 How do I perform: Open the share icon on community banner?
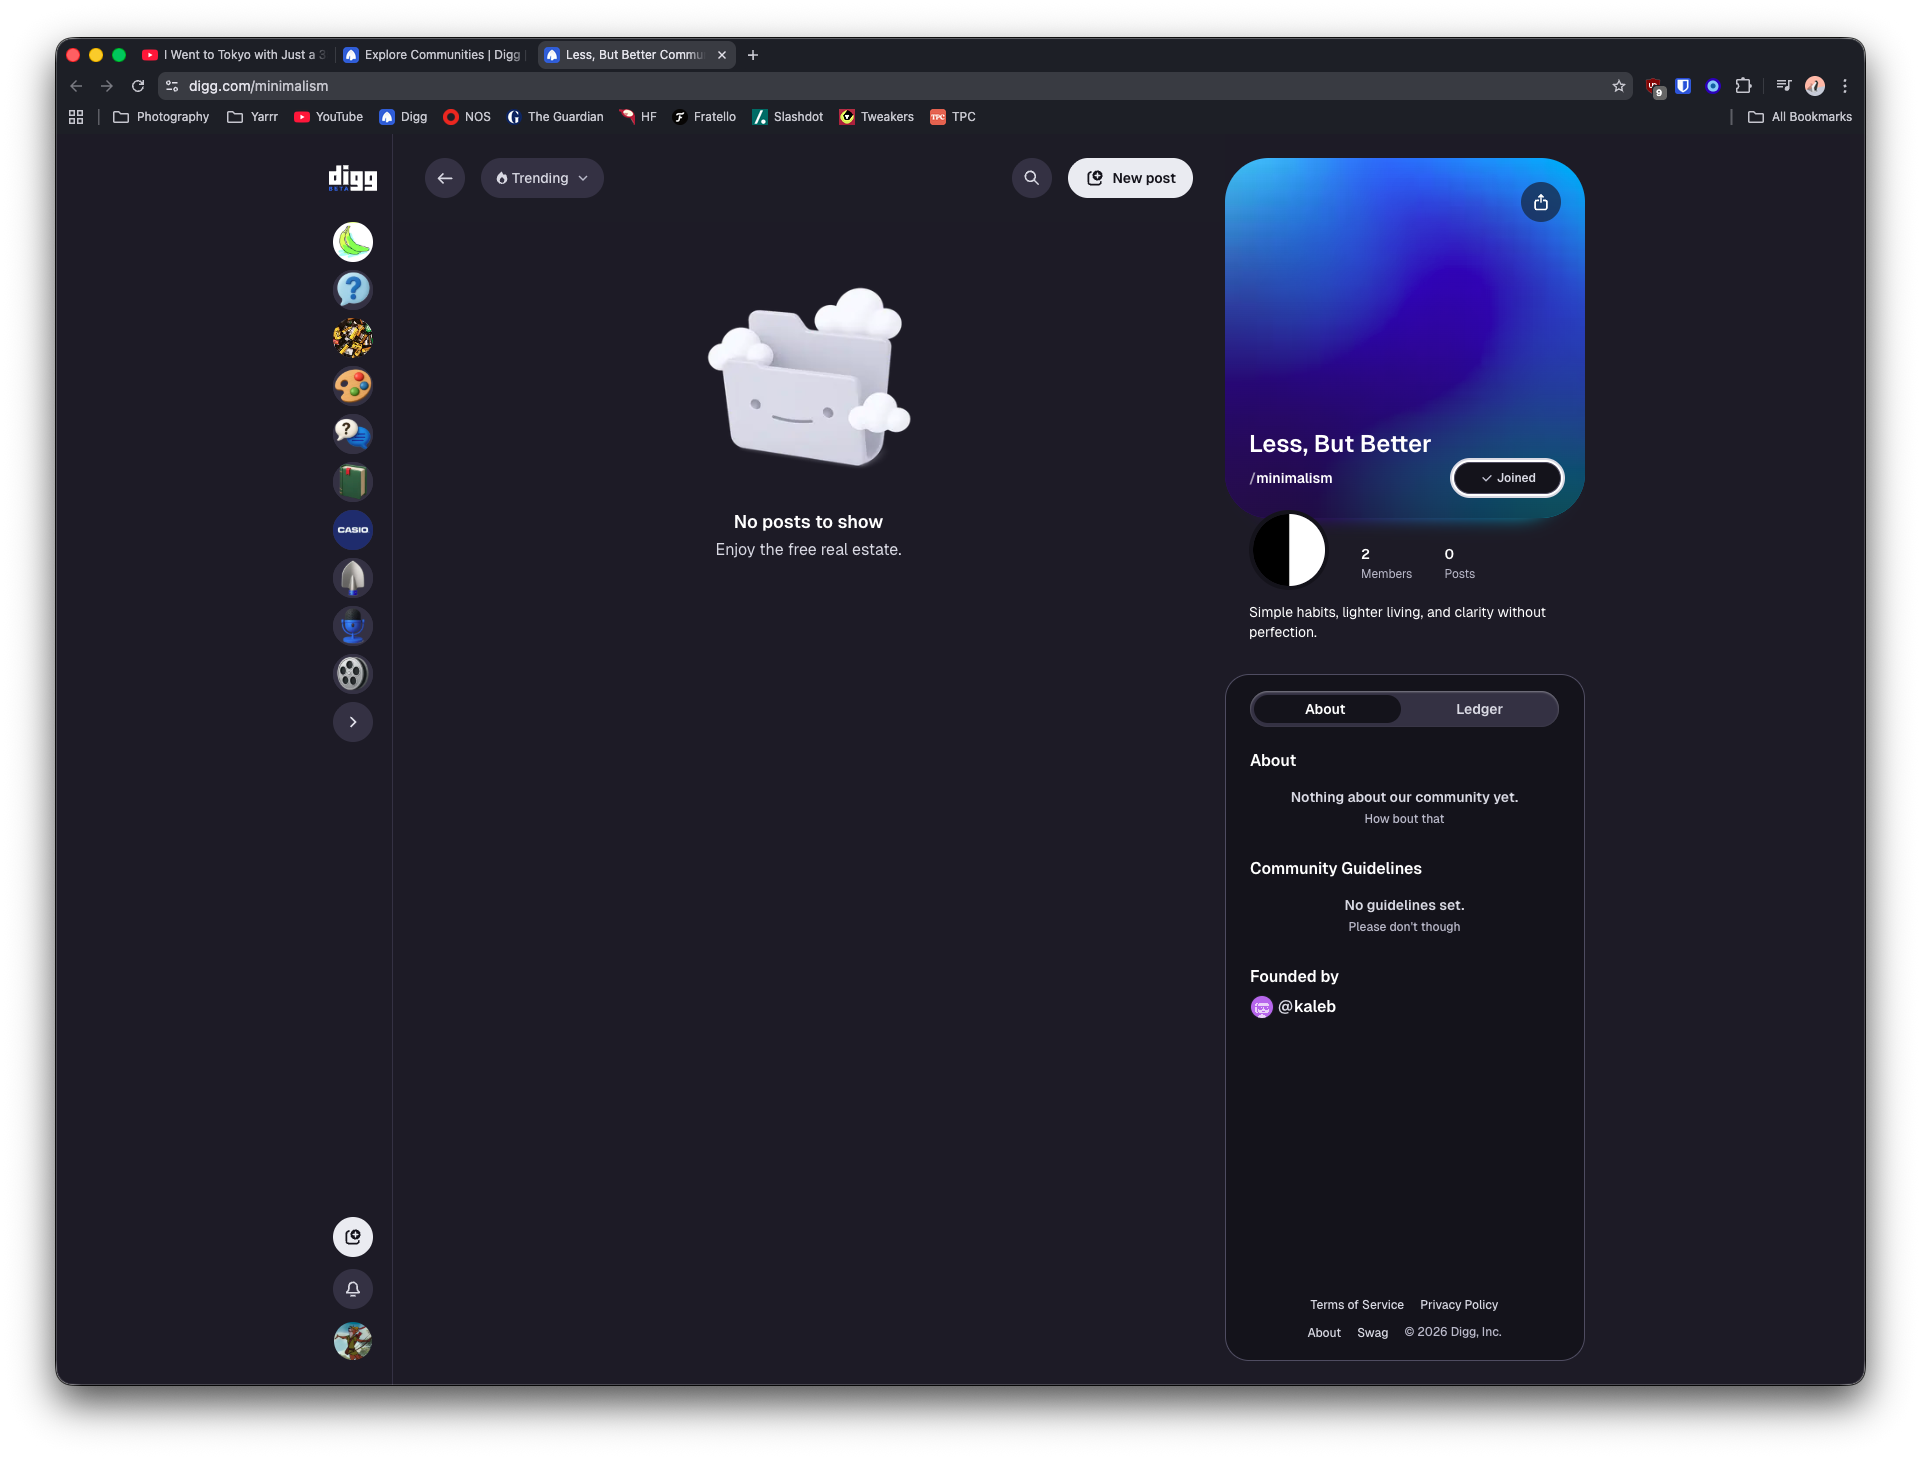tap(1541, 202)
